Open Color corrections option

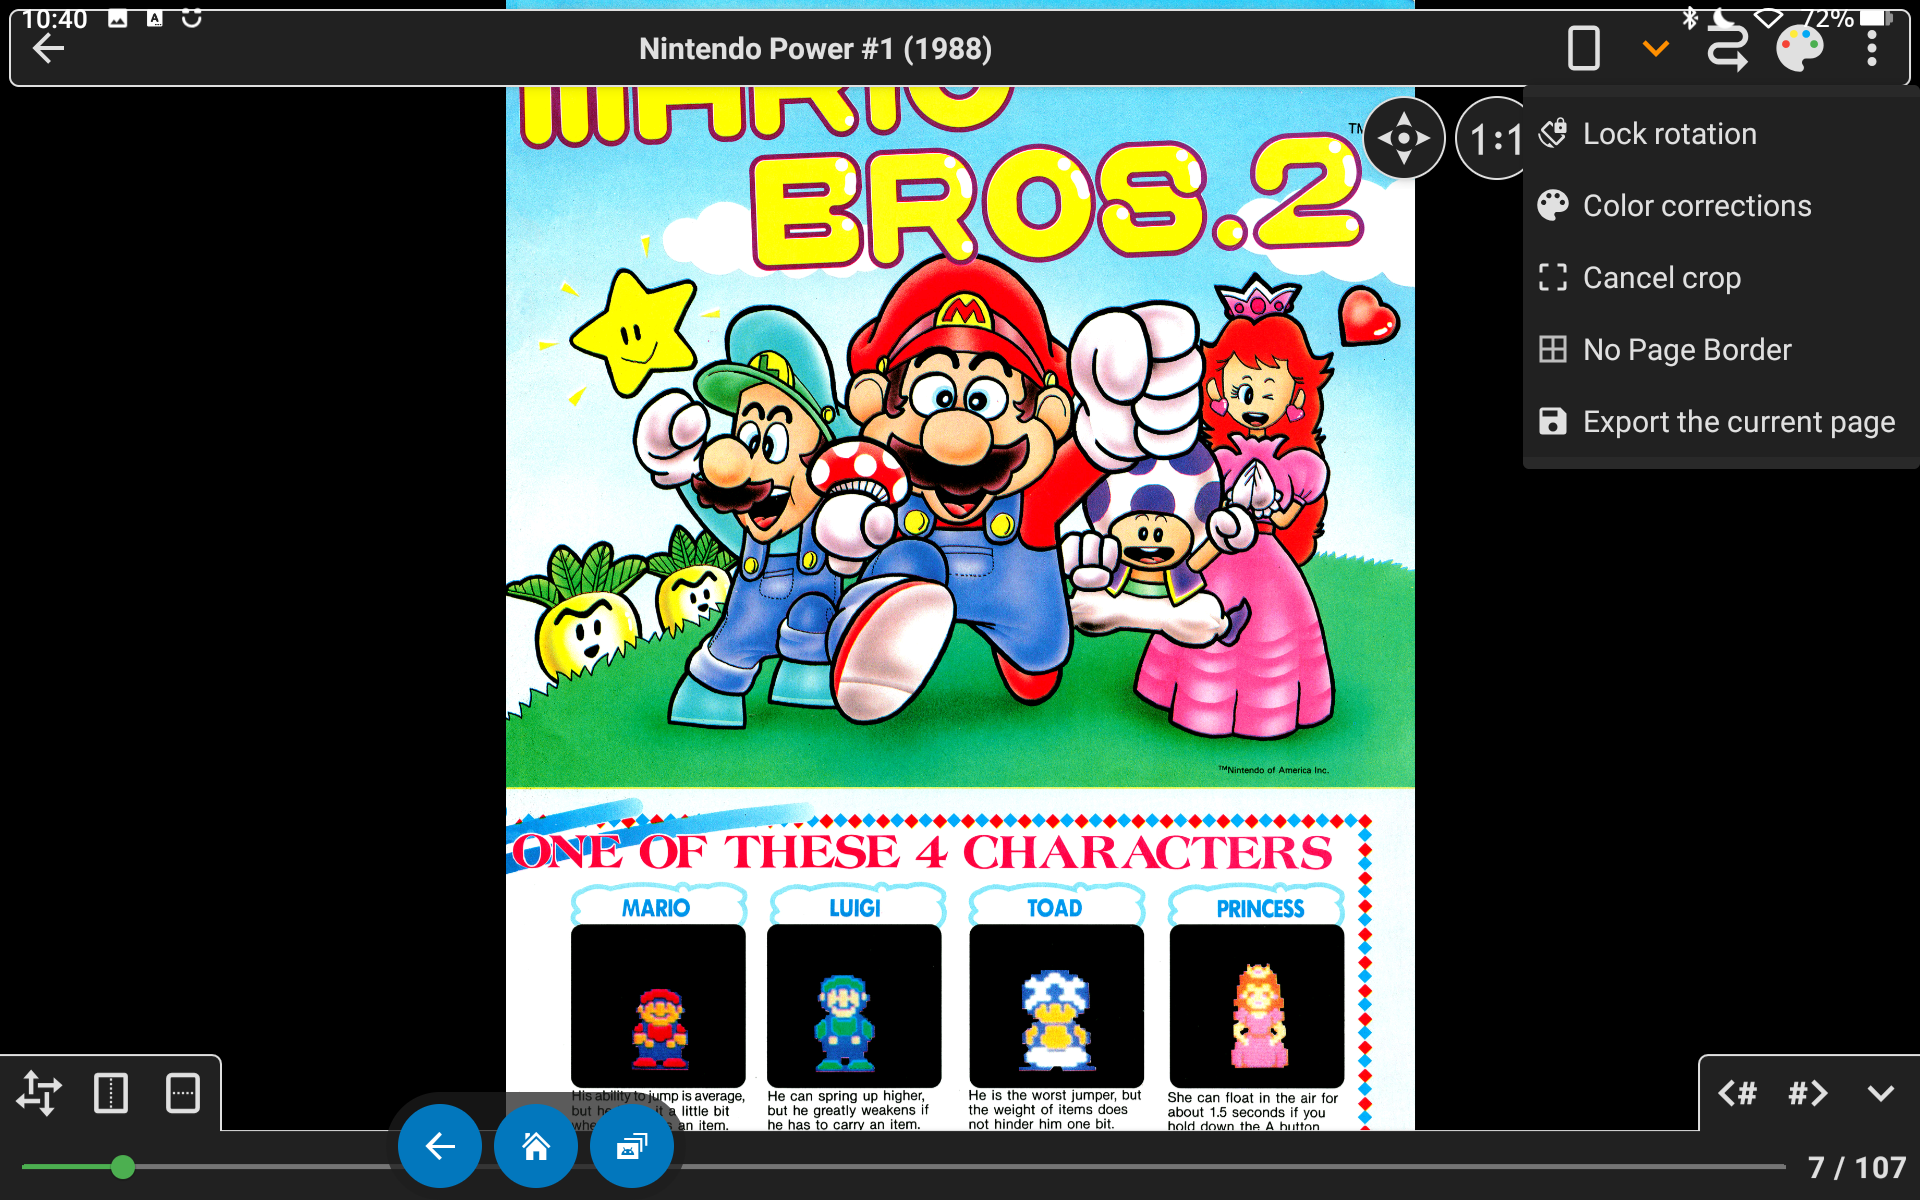tap(1720, 206)
